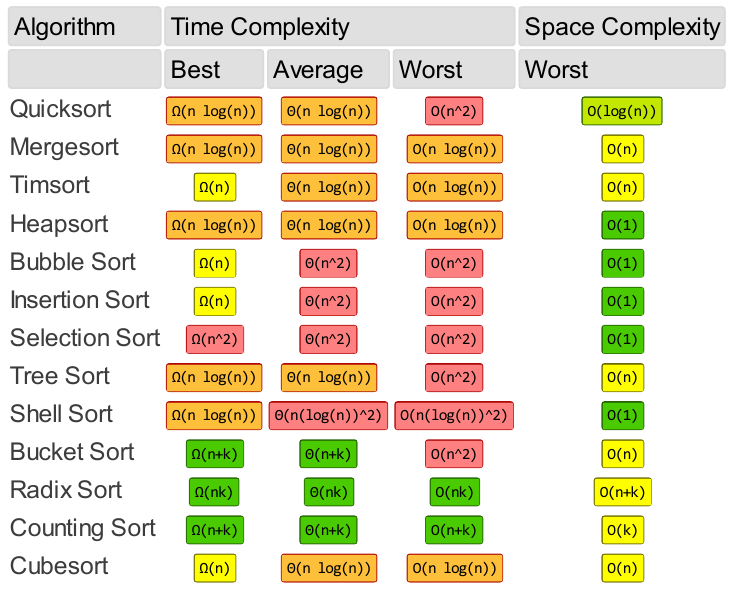Select the Average sub-column header
Viewport: 733px width, 594px height.
tap(317, 70)
